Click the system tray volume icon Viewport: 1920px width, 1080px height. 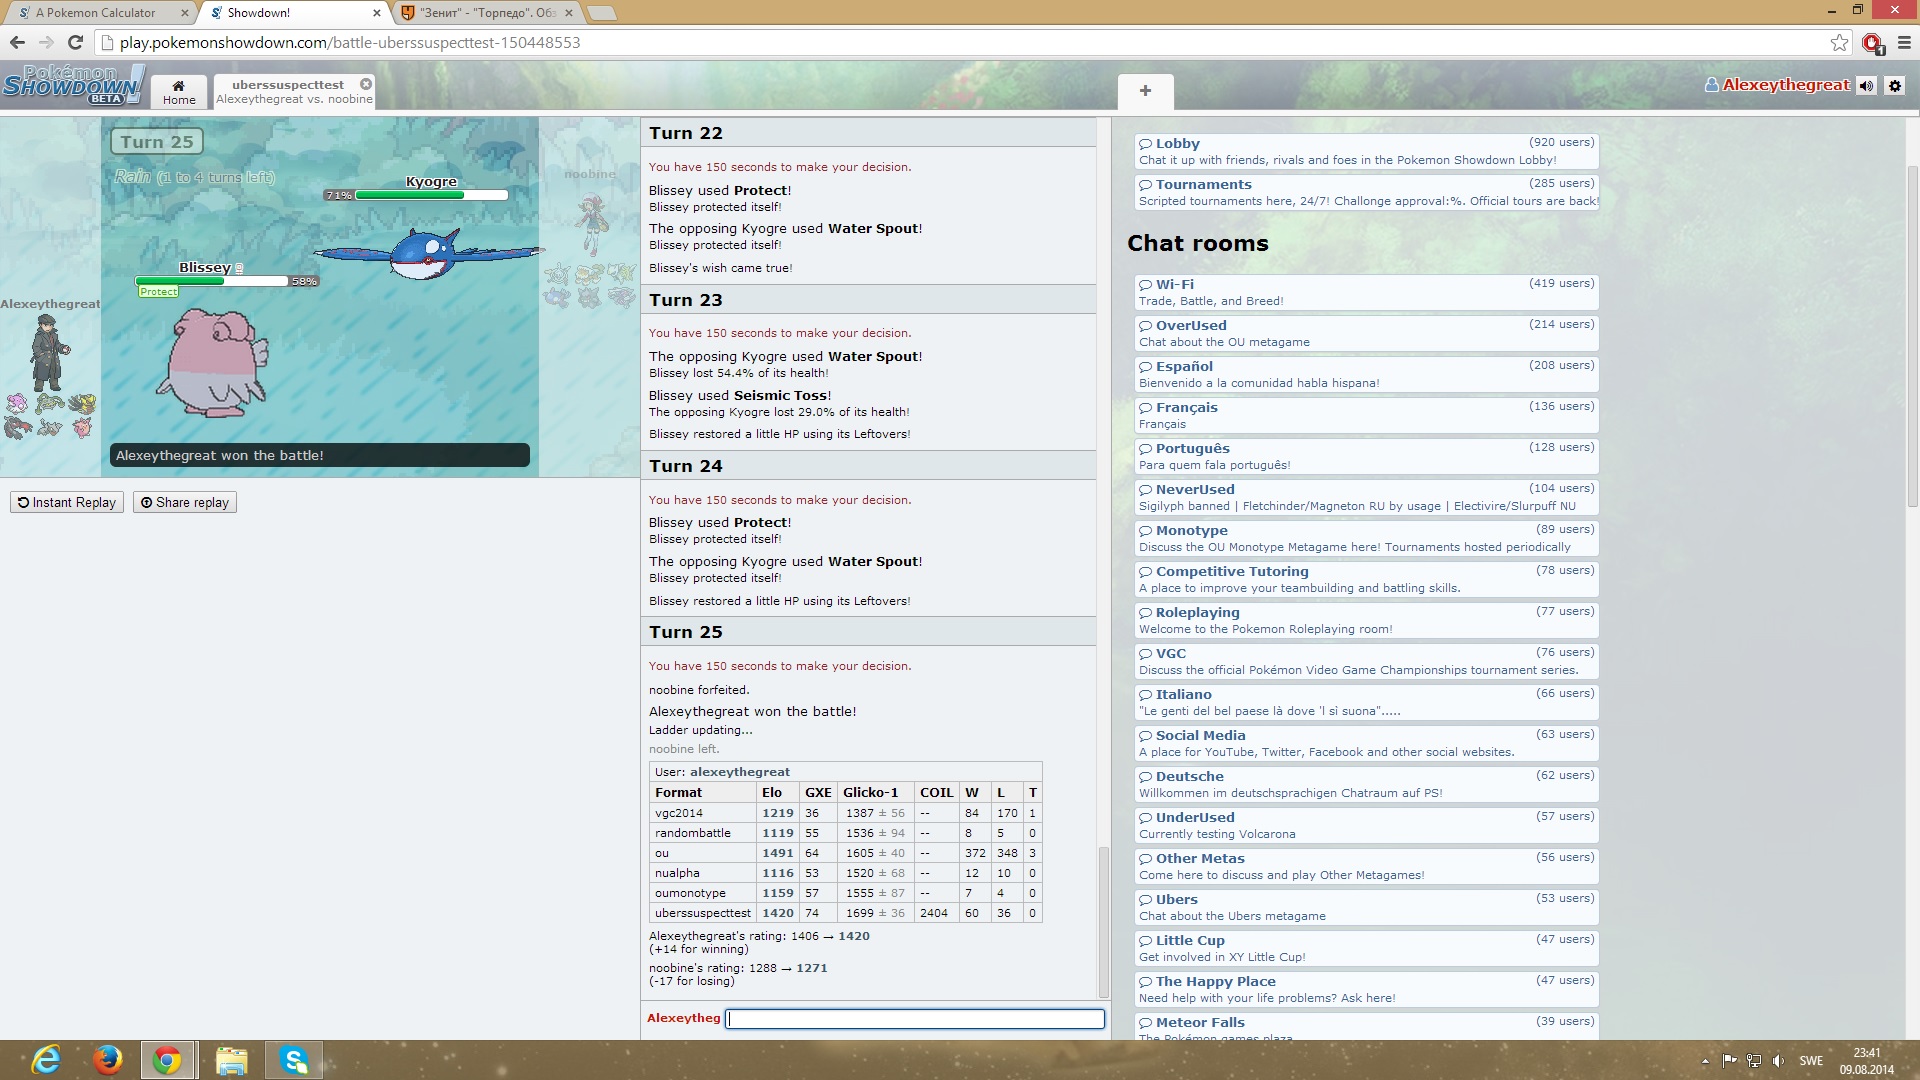pyautogui.click(x=1778, y=1061)
